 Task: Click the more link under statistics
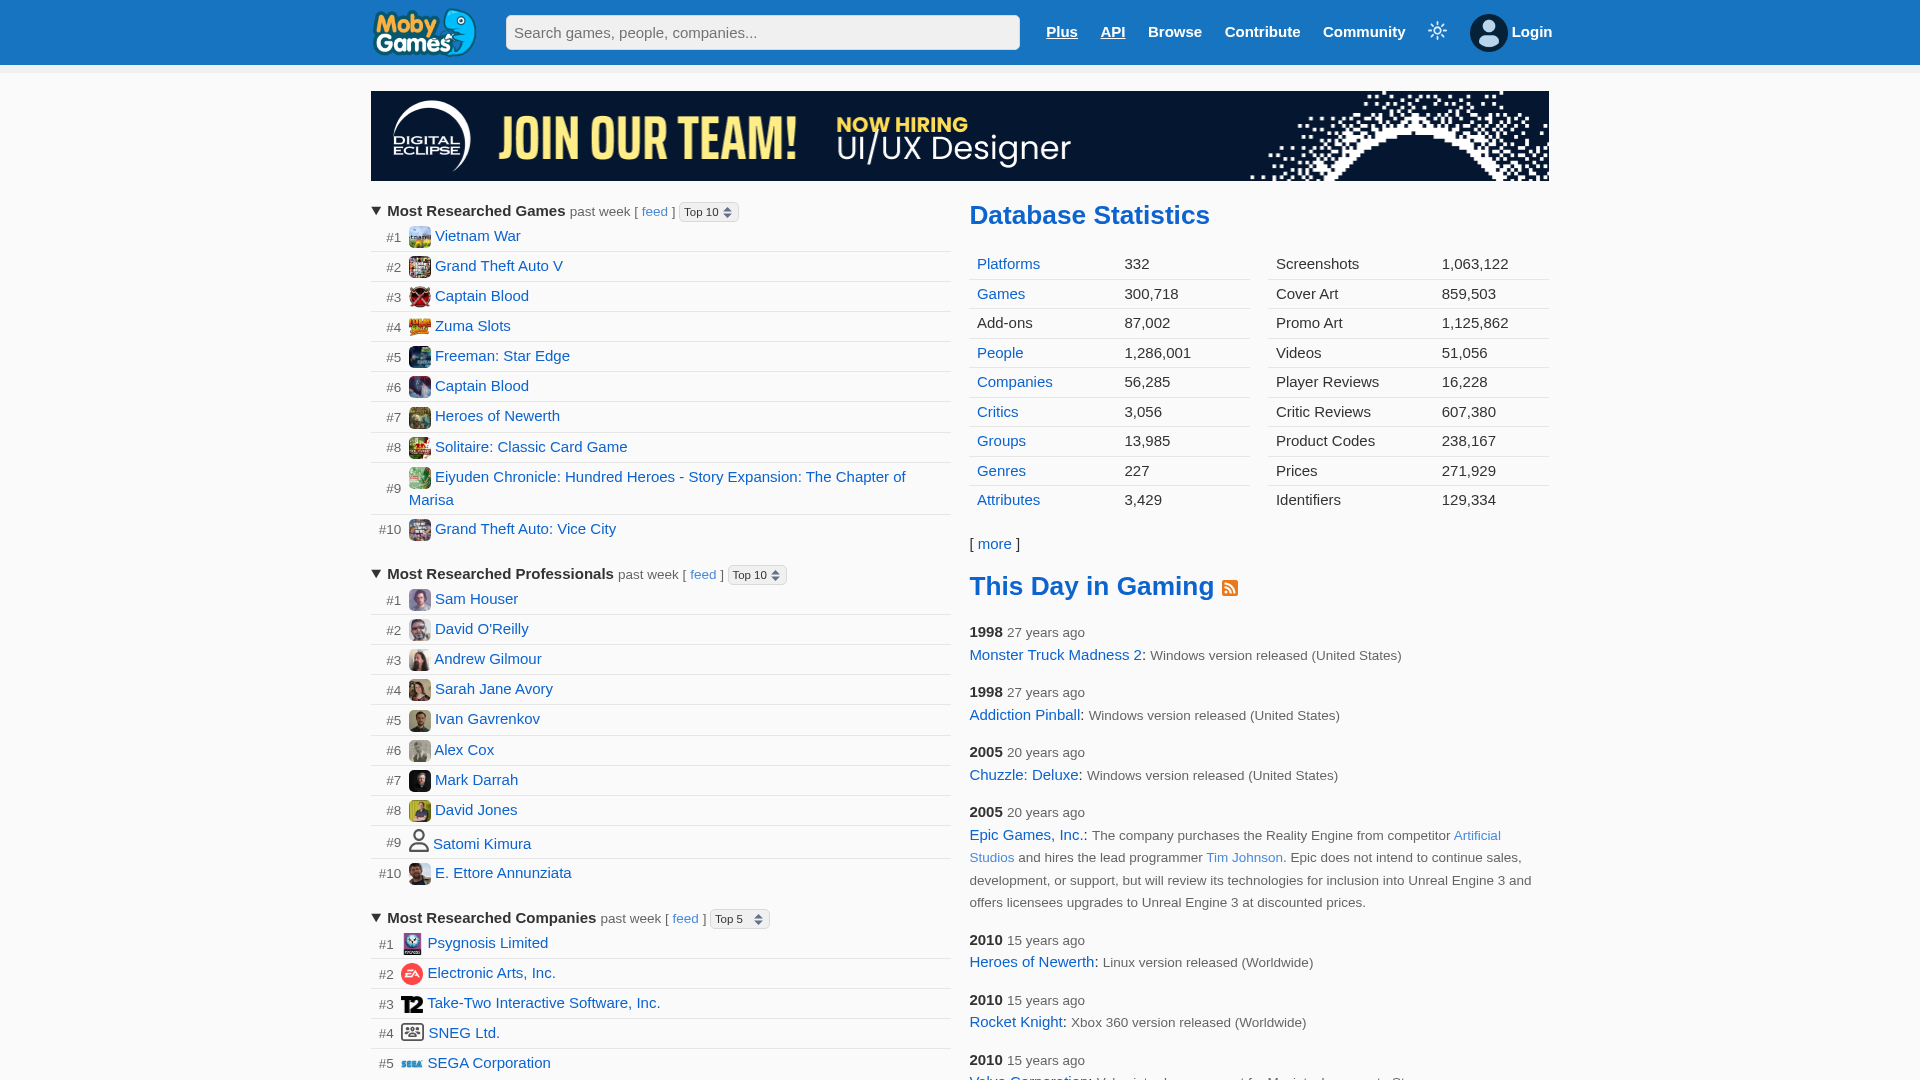point(994,544)
